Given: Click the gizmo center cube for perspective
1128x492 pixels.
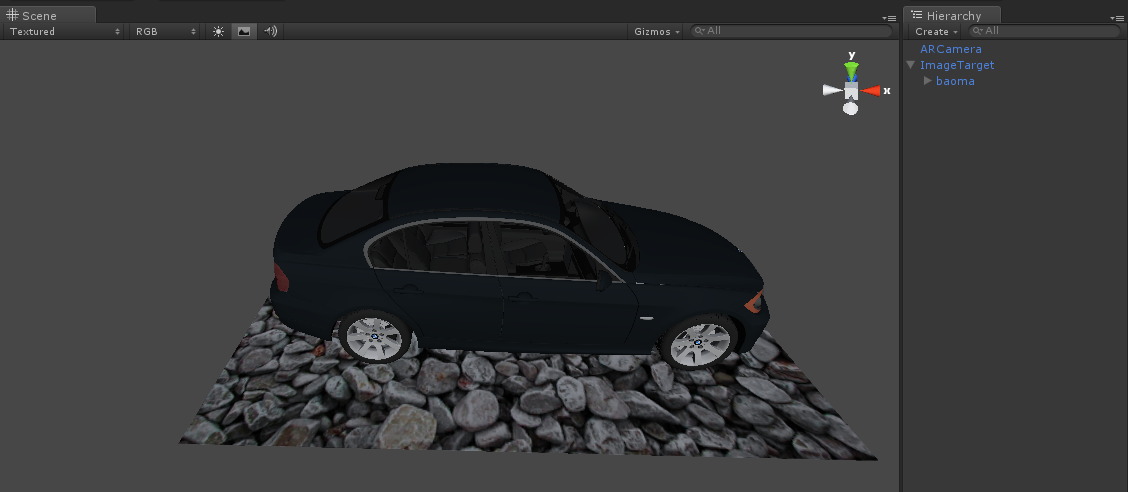Looking at the screenshot, I should click(x=851, y=91).
